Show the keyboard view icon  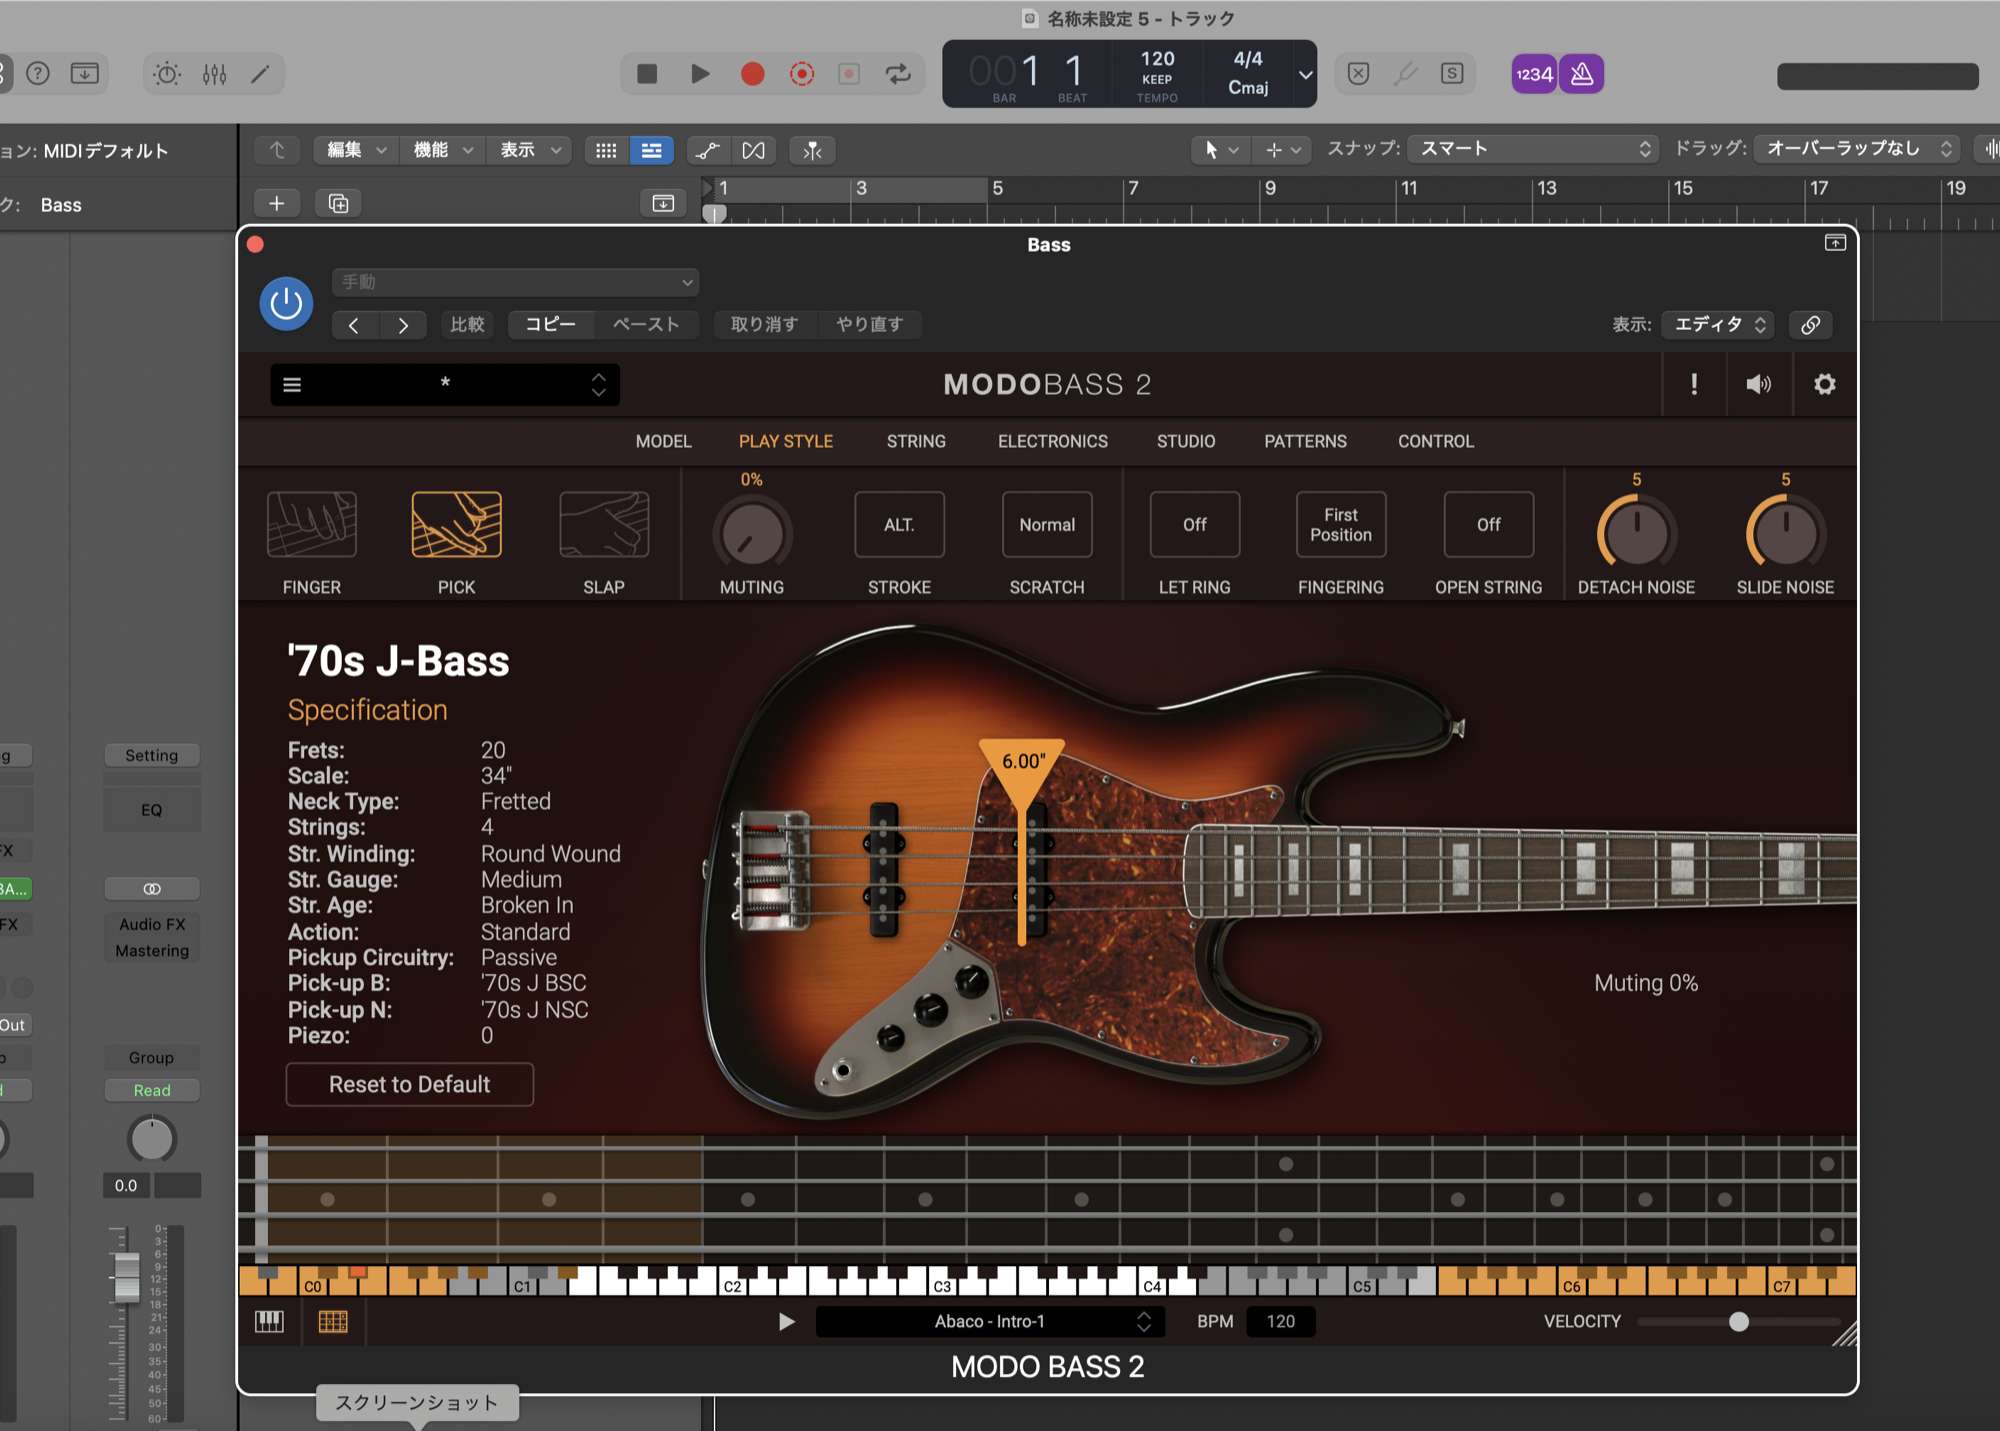(269, 1322)
